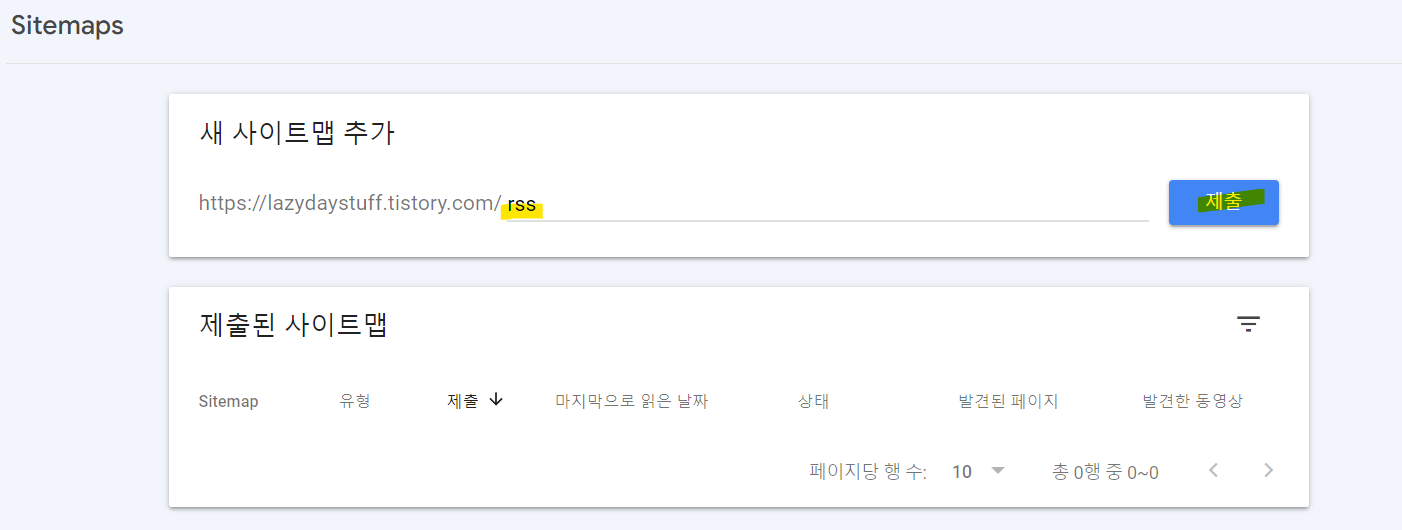Sort by 발견된 페이지 column header
1402x530 pixels.
1008,401
